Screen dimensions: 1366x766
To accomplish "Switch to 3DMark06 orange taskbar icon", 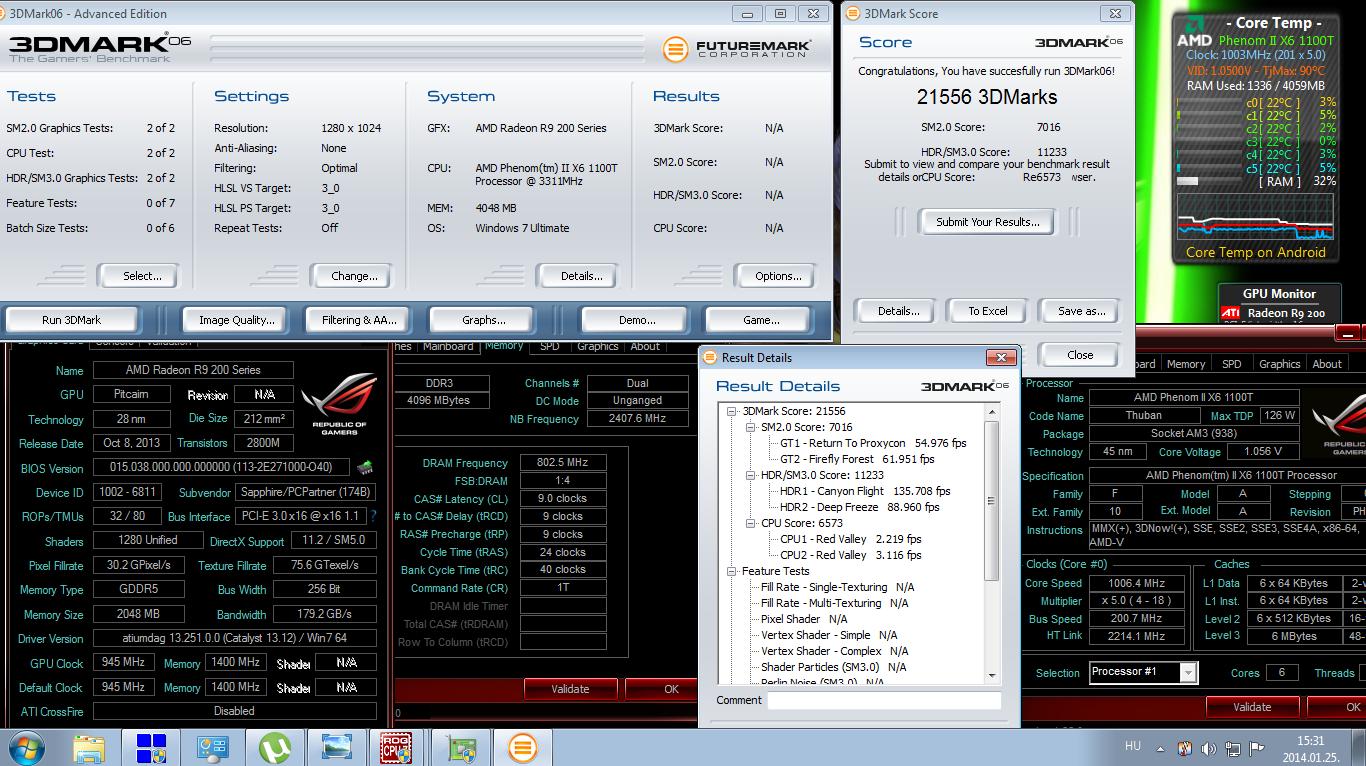I will [523, 748].
